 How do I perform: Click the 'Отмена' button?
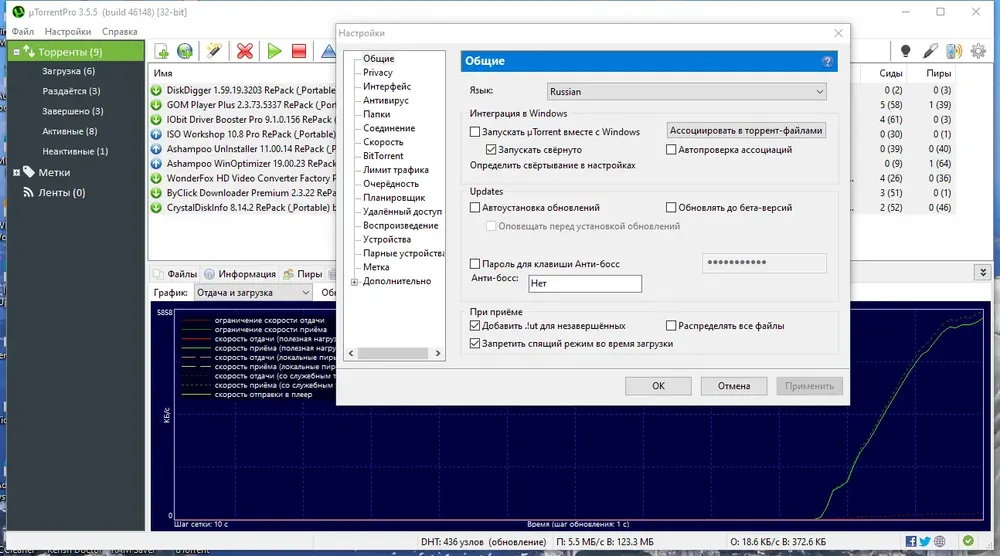pyautogui.click(x=733, y=386)
